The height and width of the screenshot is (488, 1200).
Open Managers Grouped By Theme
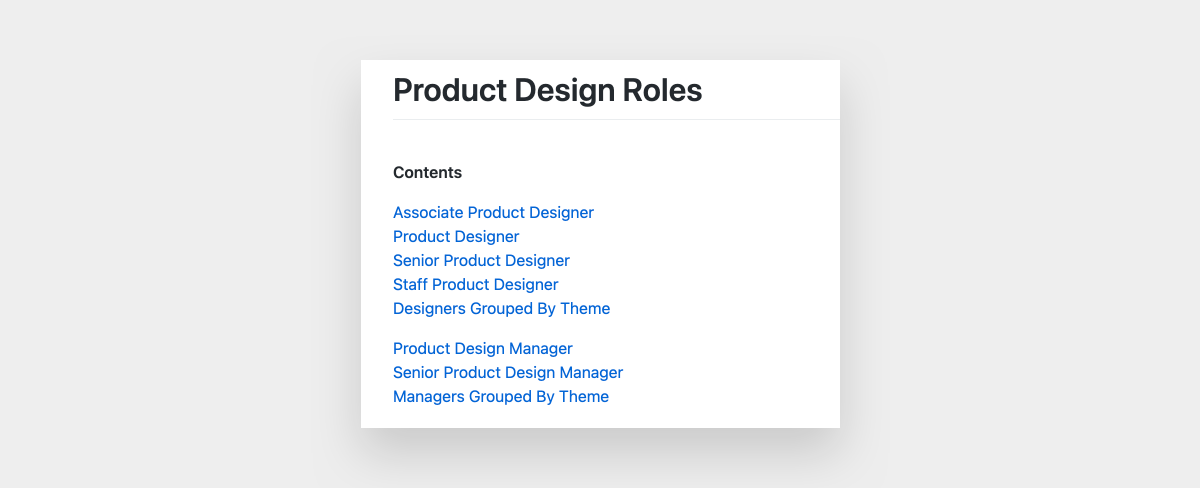point(500,397)
